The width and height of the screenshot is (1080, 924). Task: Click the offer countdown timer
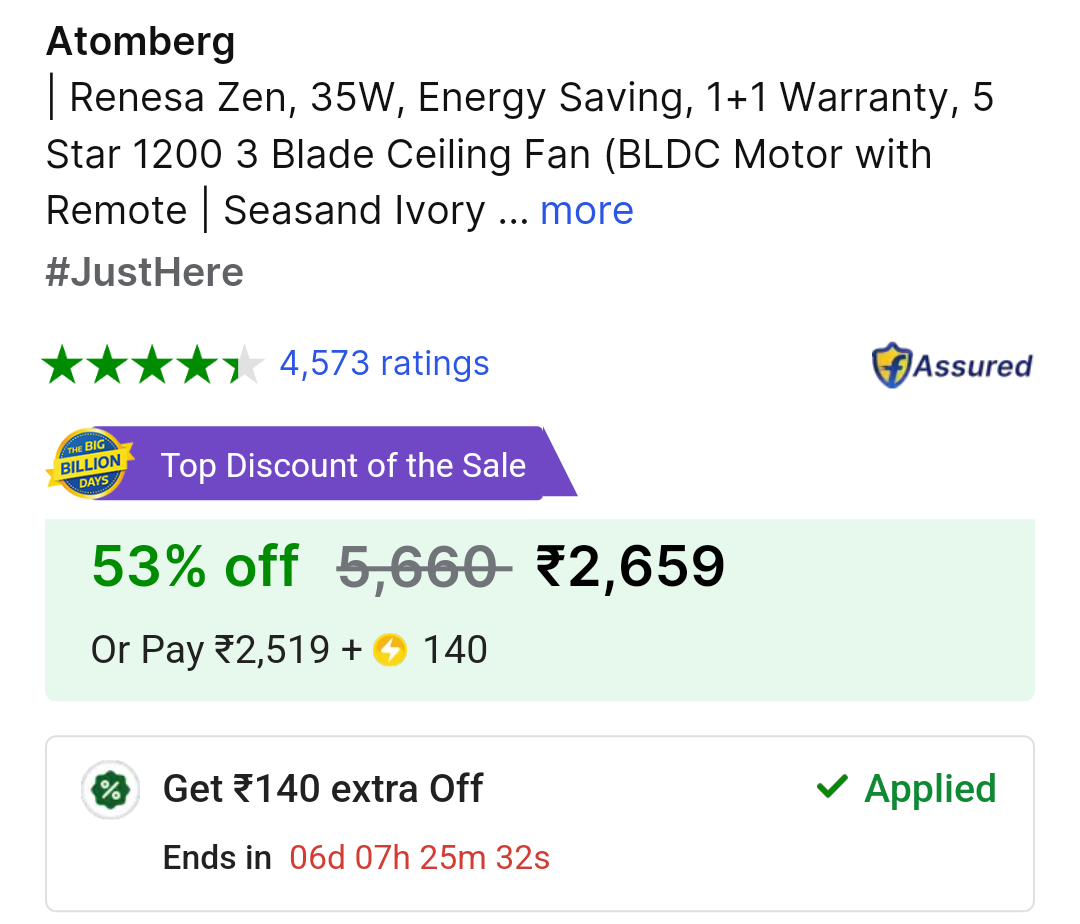point(418,857)
